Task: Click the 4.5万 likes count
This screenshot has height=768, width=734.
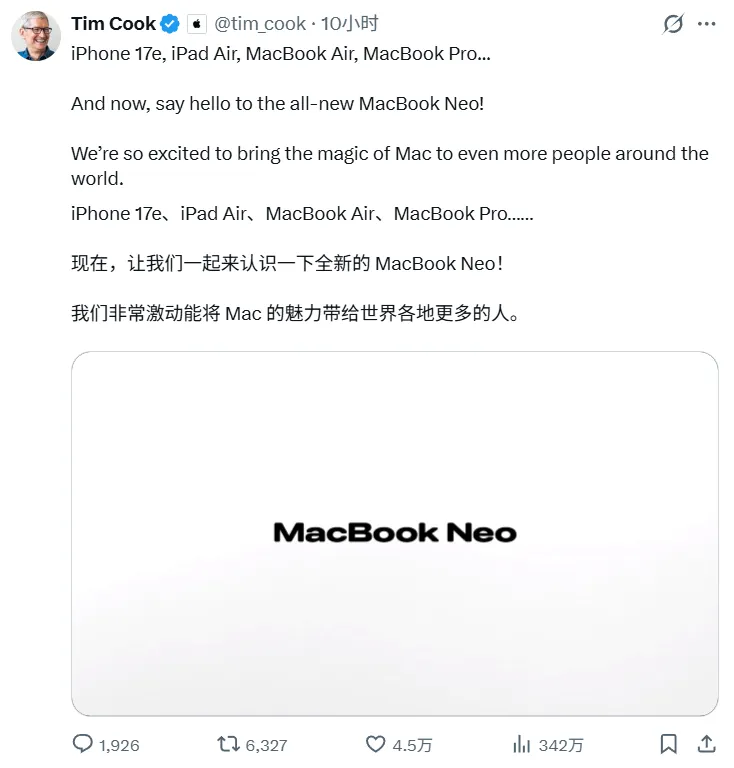Action: click(412, 745)
